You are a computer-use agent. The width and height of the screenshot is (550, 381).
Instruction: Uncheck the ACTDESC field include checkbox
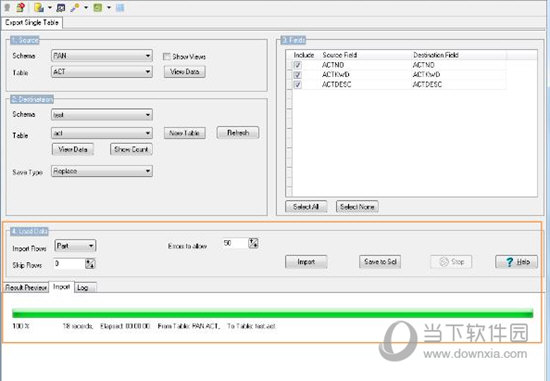pyautogui.click(x=297, y=85)
